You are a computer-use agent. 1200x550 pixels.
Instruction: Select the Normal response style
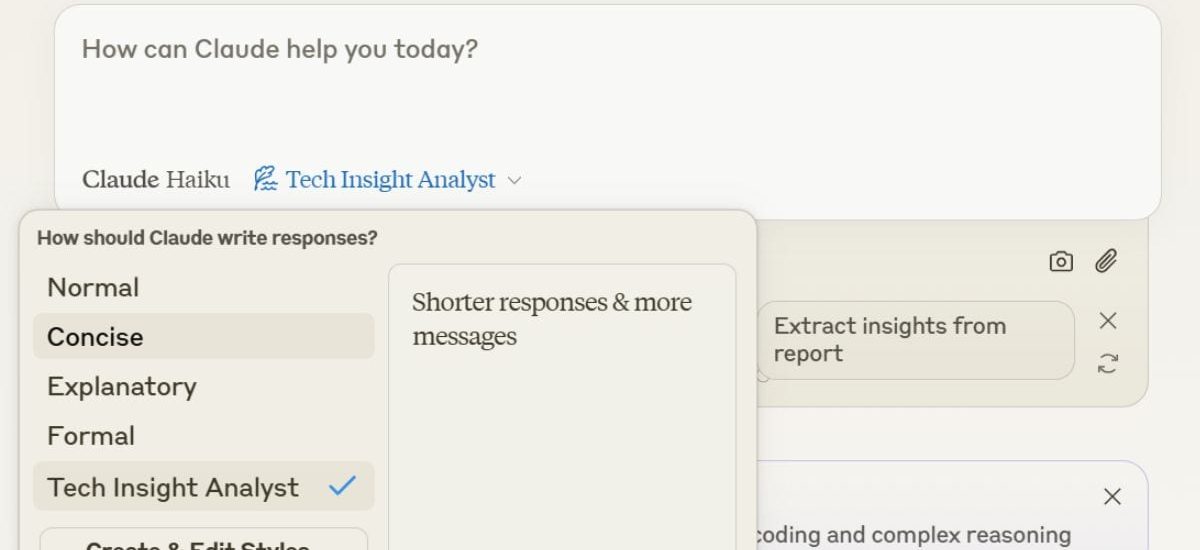(x=94, y=287)
